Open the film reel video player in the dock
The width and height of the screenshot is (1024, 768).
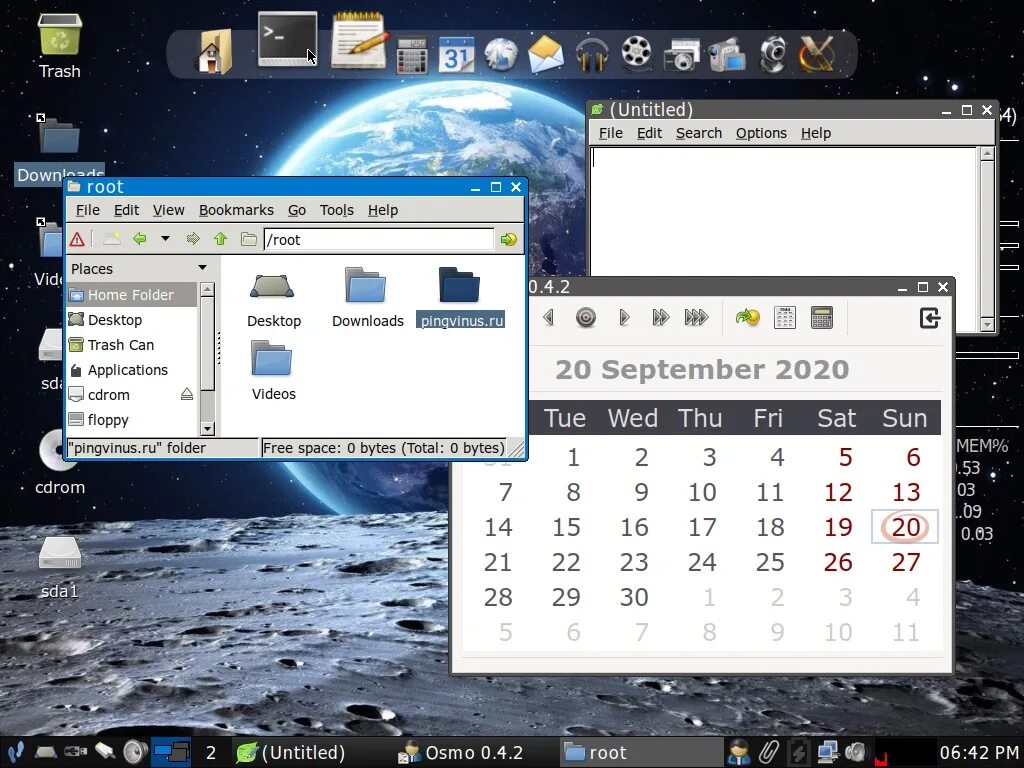tap(637, 54)
